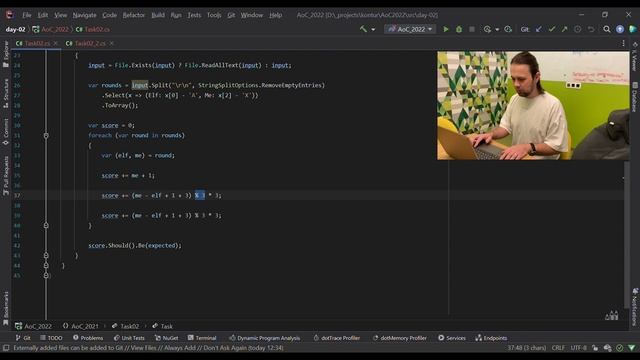The height and width of the screenshot is (360, 640).
Task: Open the Run menu
Action: tap(176, 15)
